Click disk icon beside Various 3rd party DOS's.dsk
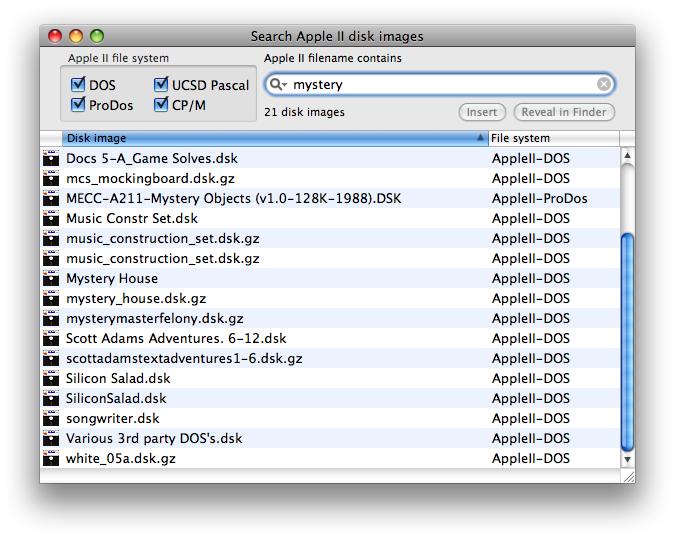This screenshot has width=675, height=538. [x=51, y=439]
